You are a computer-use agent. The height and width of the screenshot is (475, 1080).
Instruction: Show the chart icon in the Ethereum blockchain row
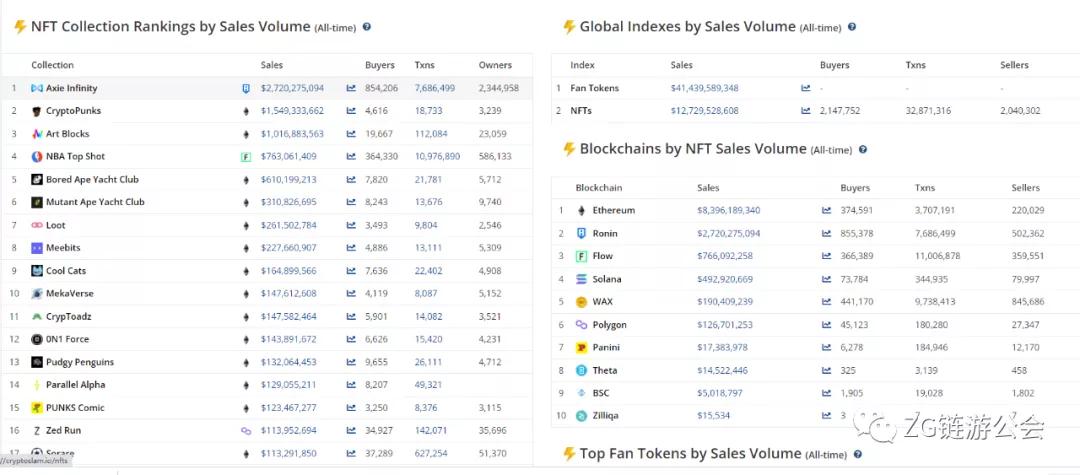point(826,211)
